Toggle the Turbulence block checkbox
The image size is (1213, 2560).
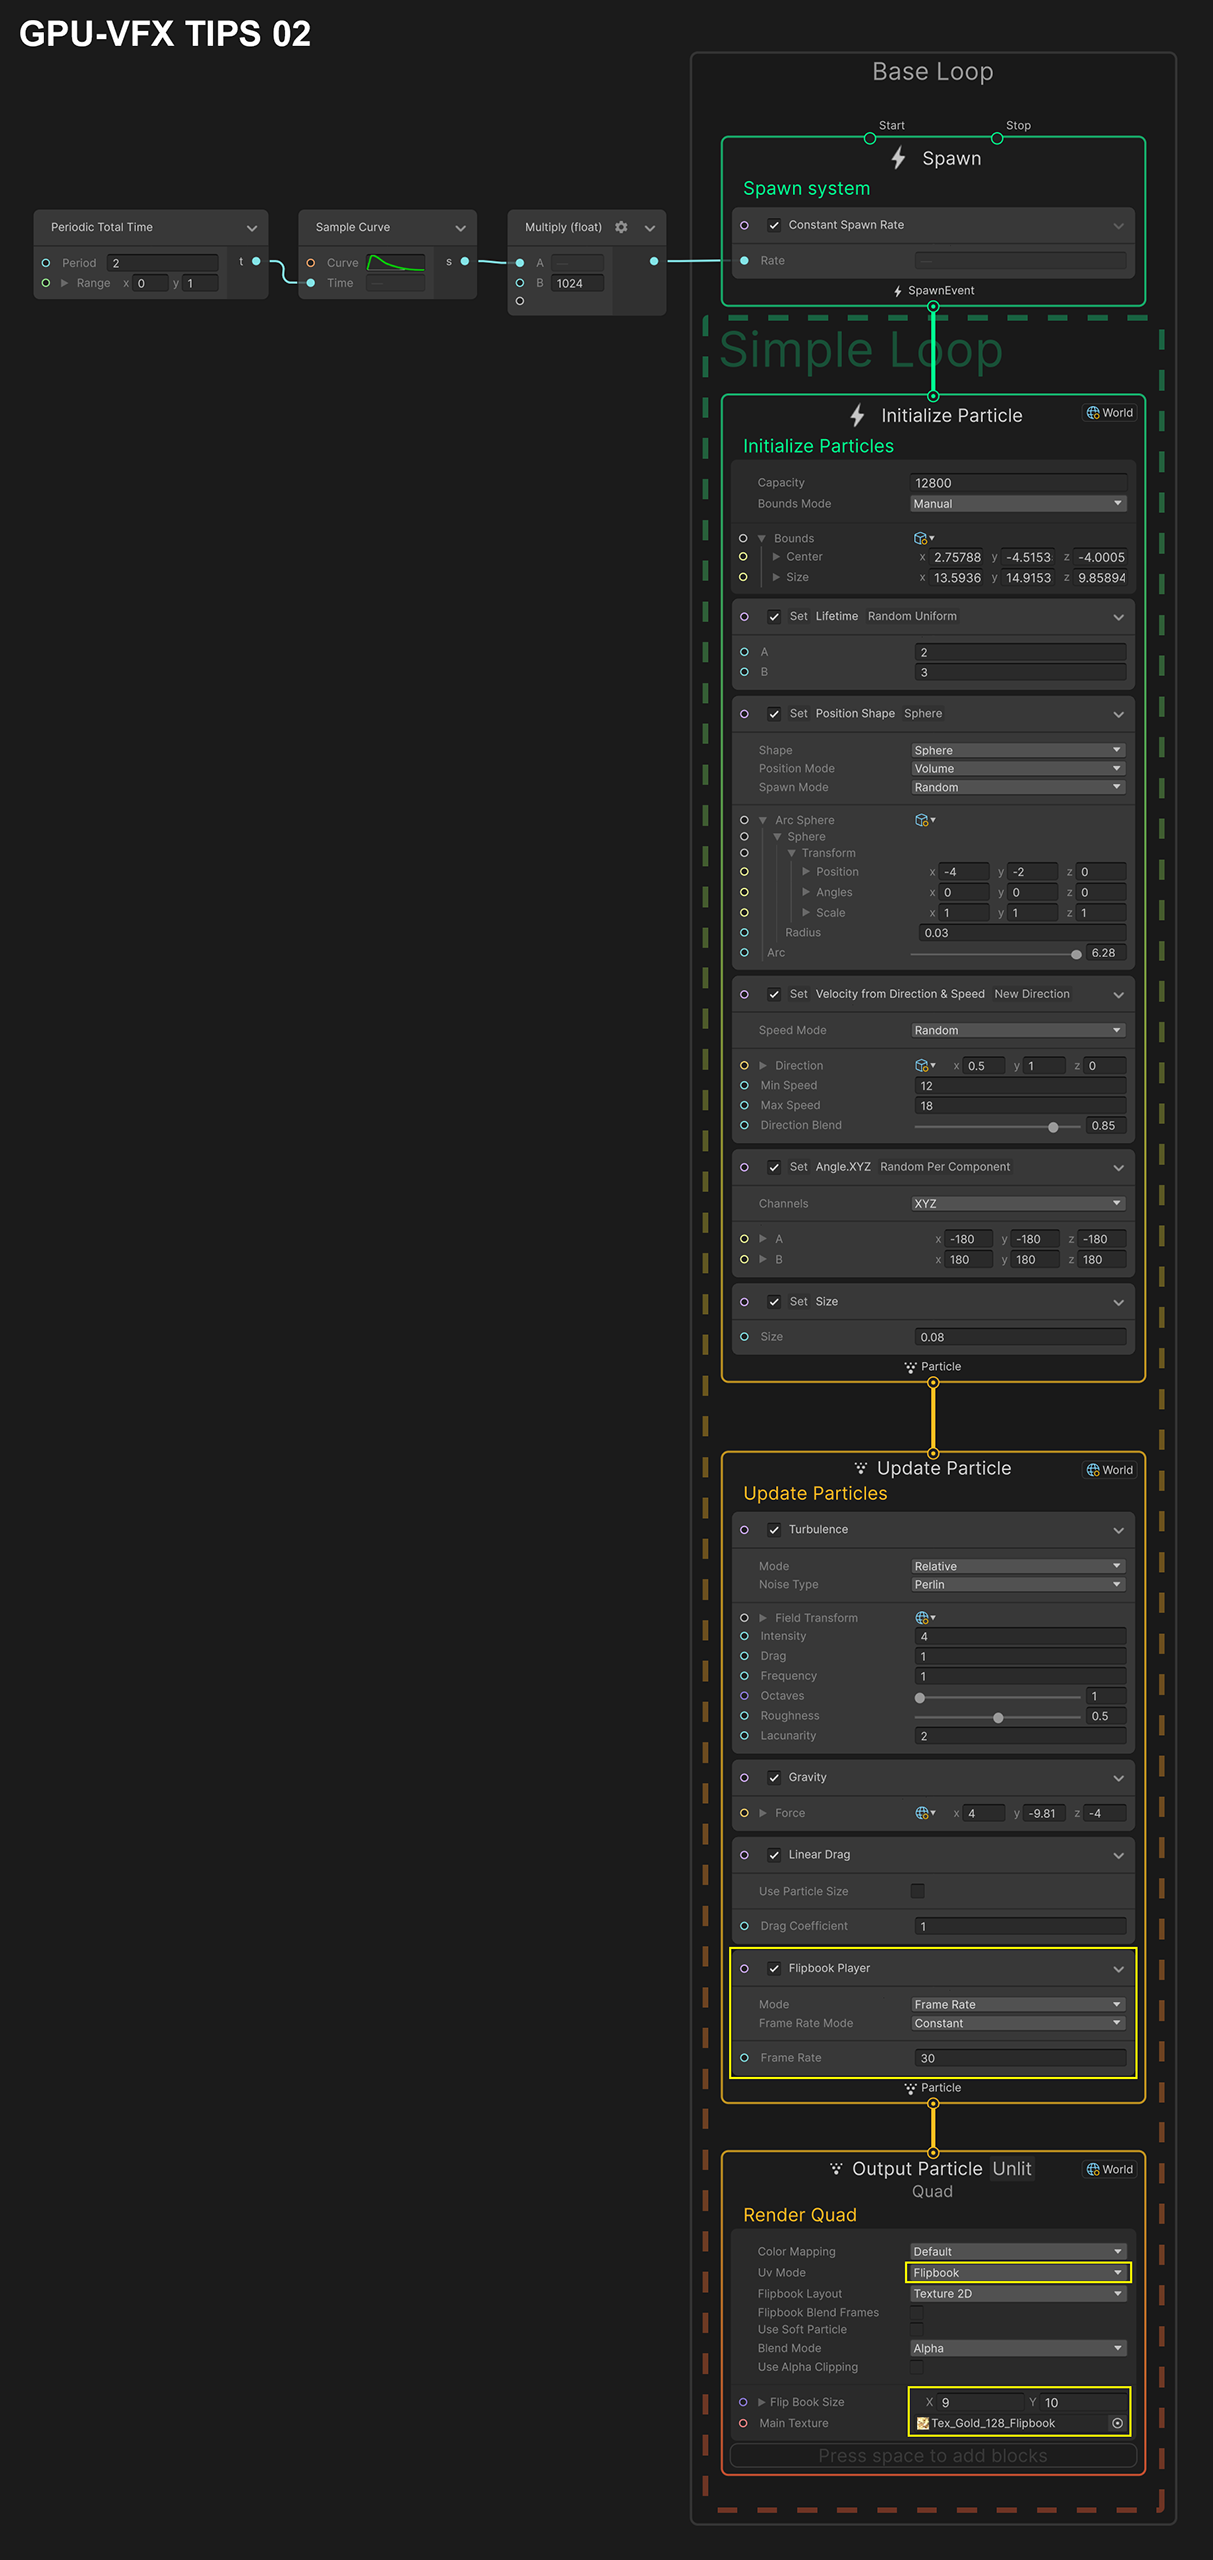click(x=774, y=1530)
